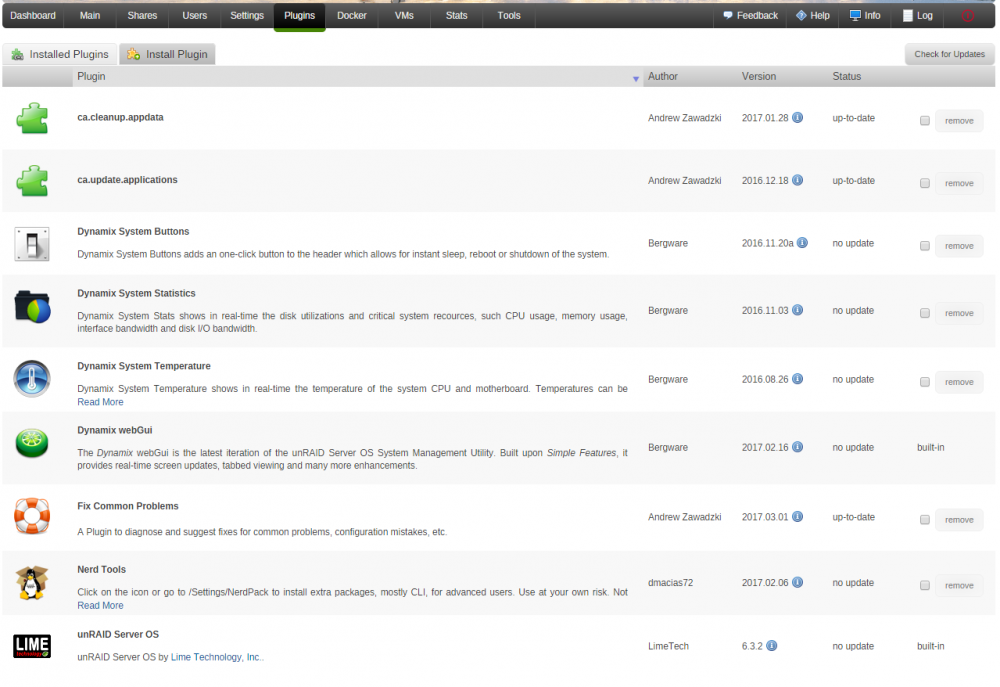Screen dimensions: 1000x687
Task: Show version info icon next to 2017.02.16
Action: (797, 447)
